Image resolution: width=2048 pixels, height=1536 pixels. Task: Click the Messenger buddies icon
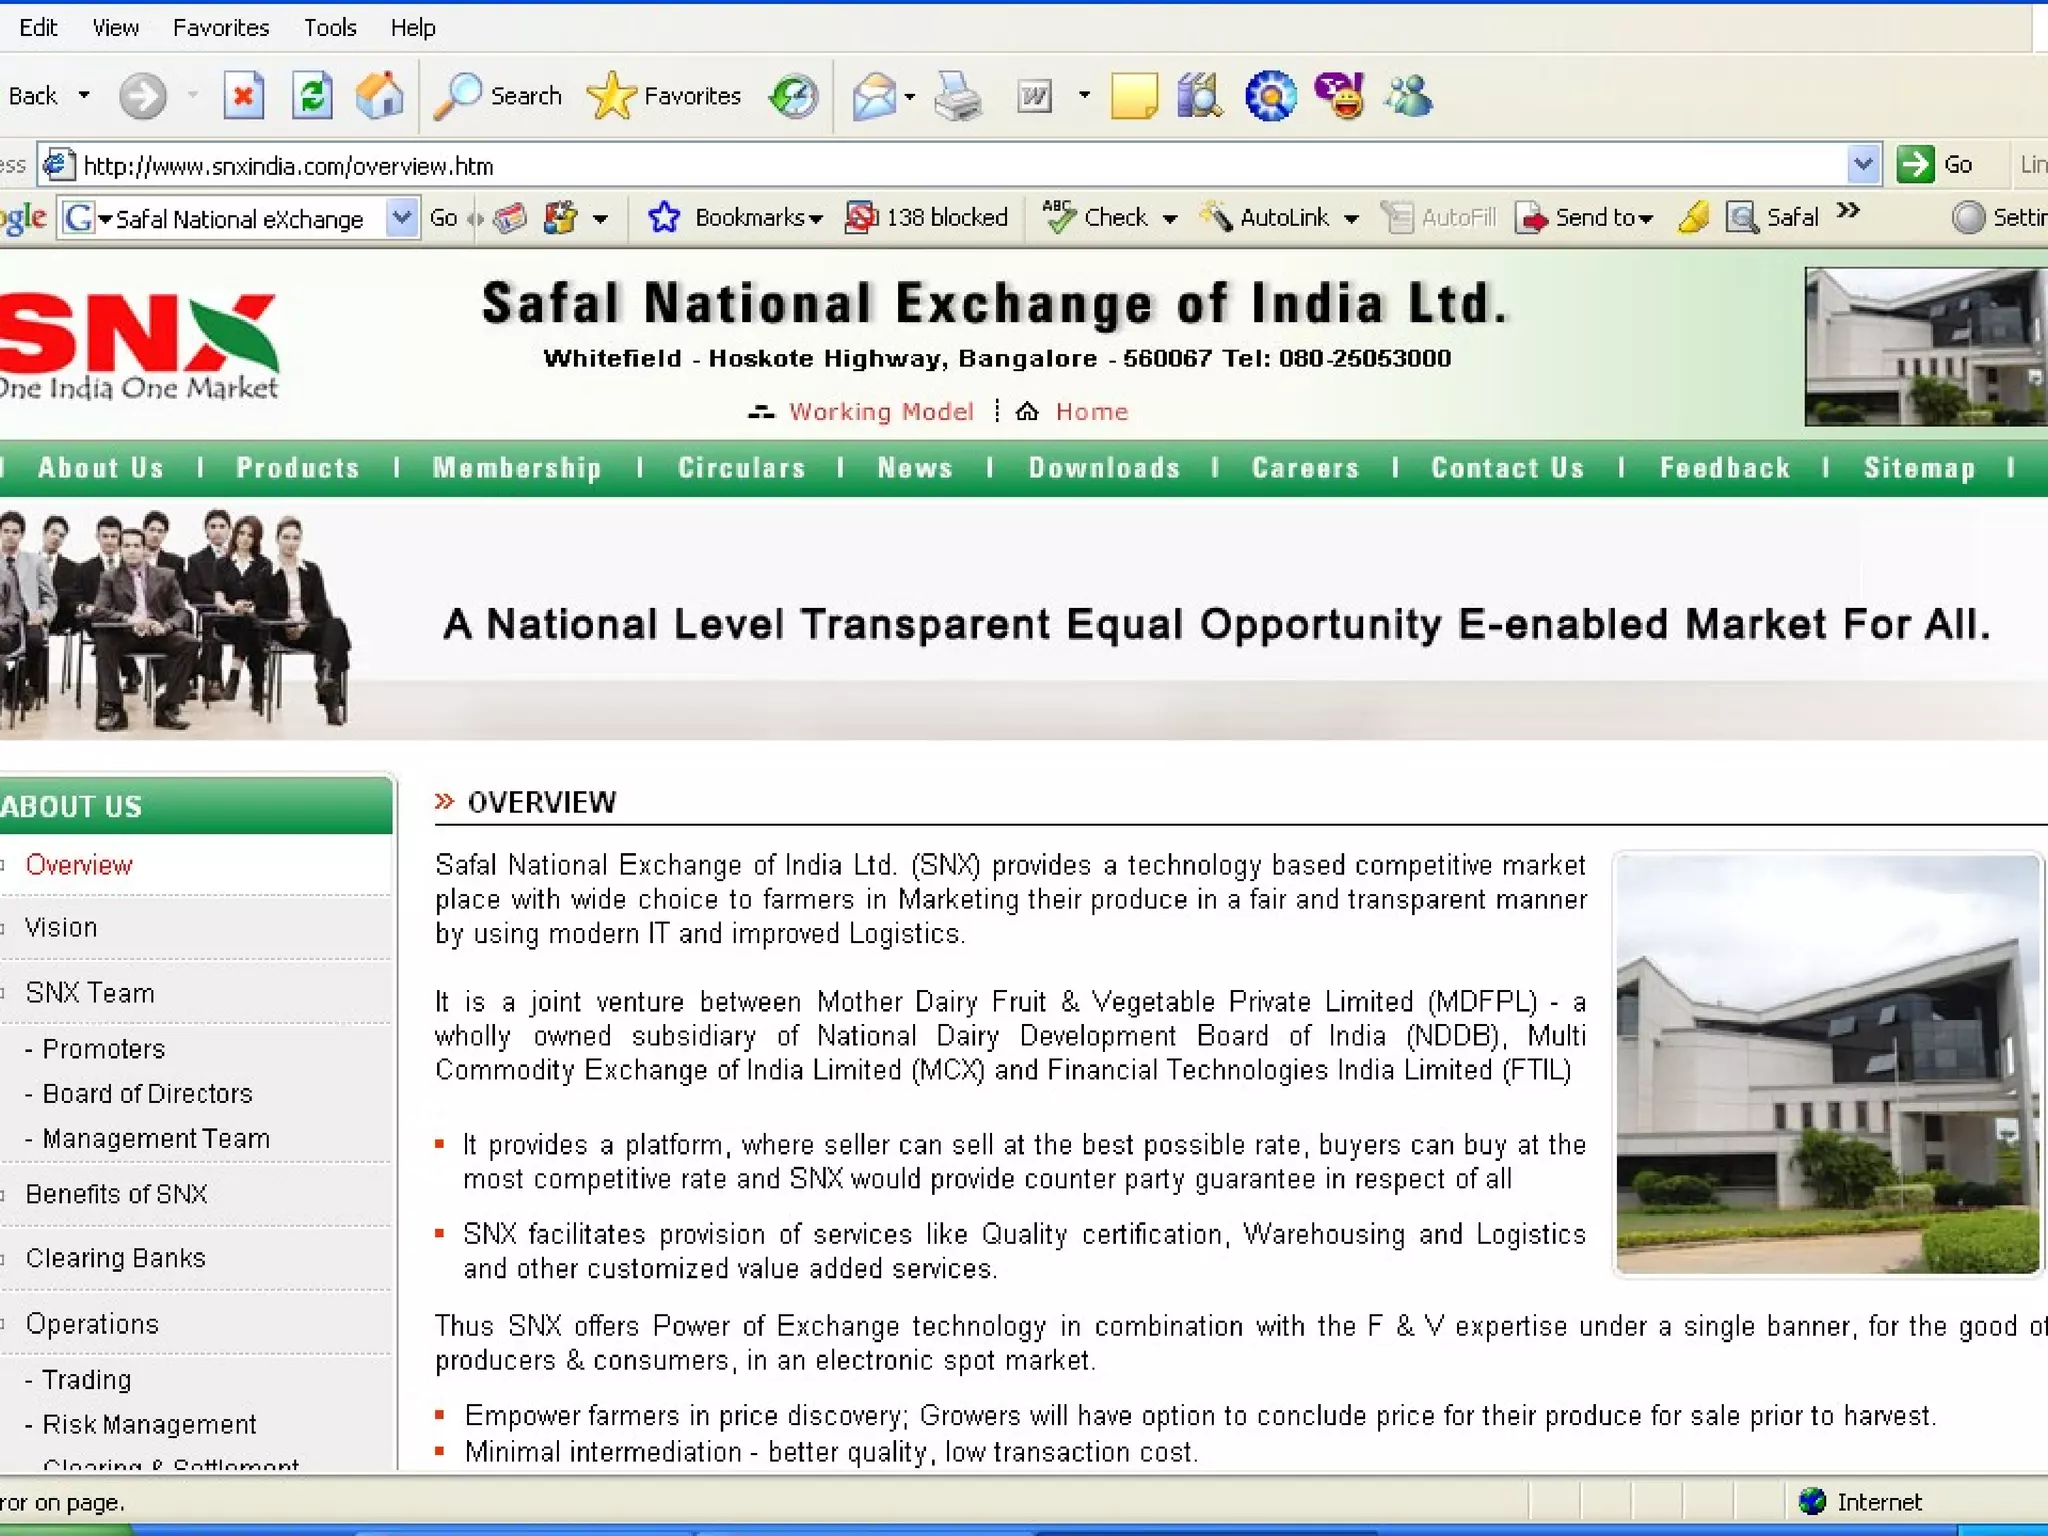(x=1408, y=97)
